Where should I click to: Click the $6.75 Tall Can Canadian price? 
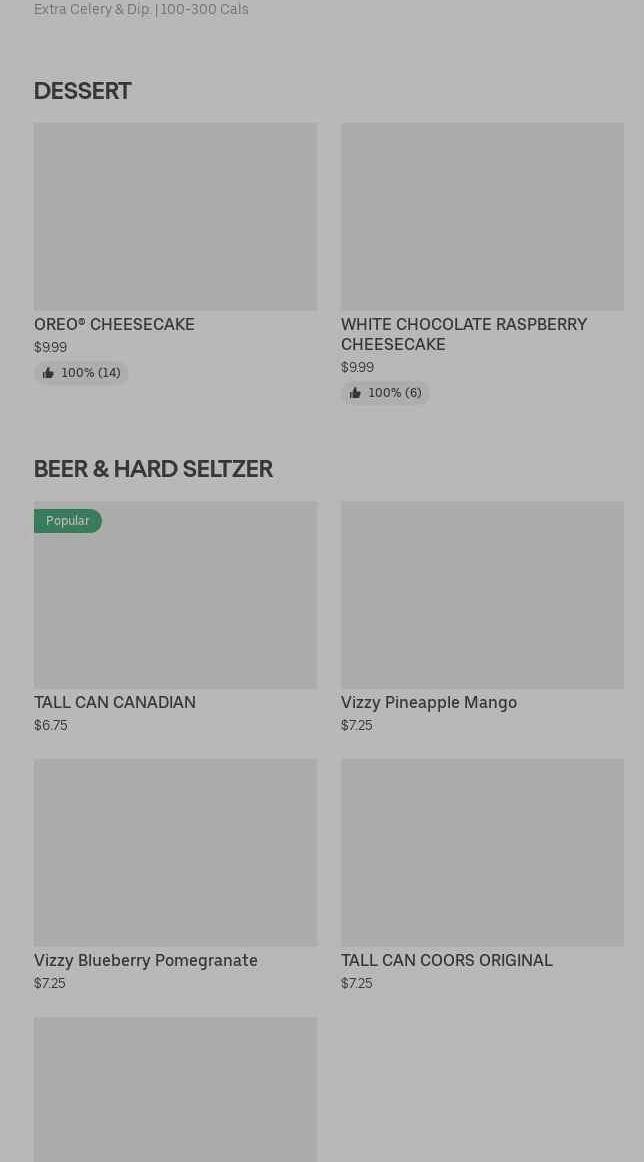click(51, 725)
